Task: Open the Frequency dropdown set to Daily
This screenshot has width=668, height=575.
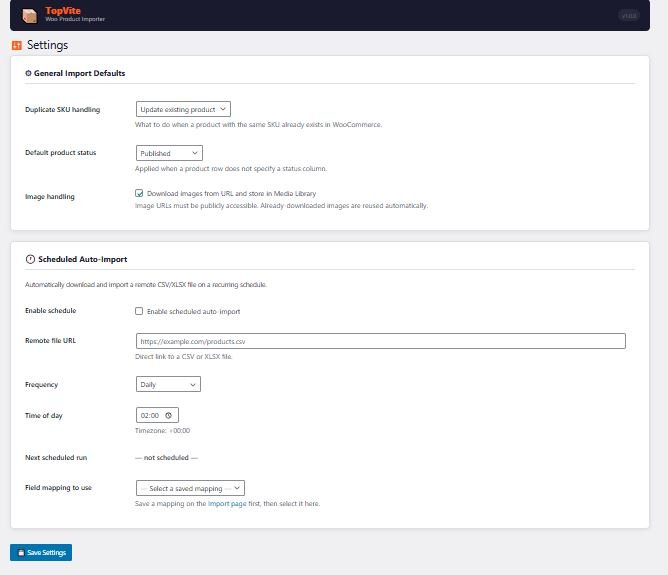Action: [168, 384]
